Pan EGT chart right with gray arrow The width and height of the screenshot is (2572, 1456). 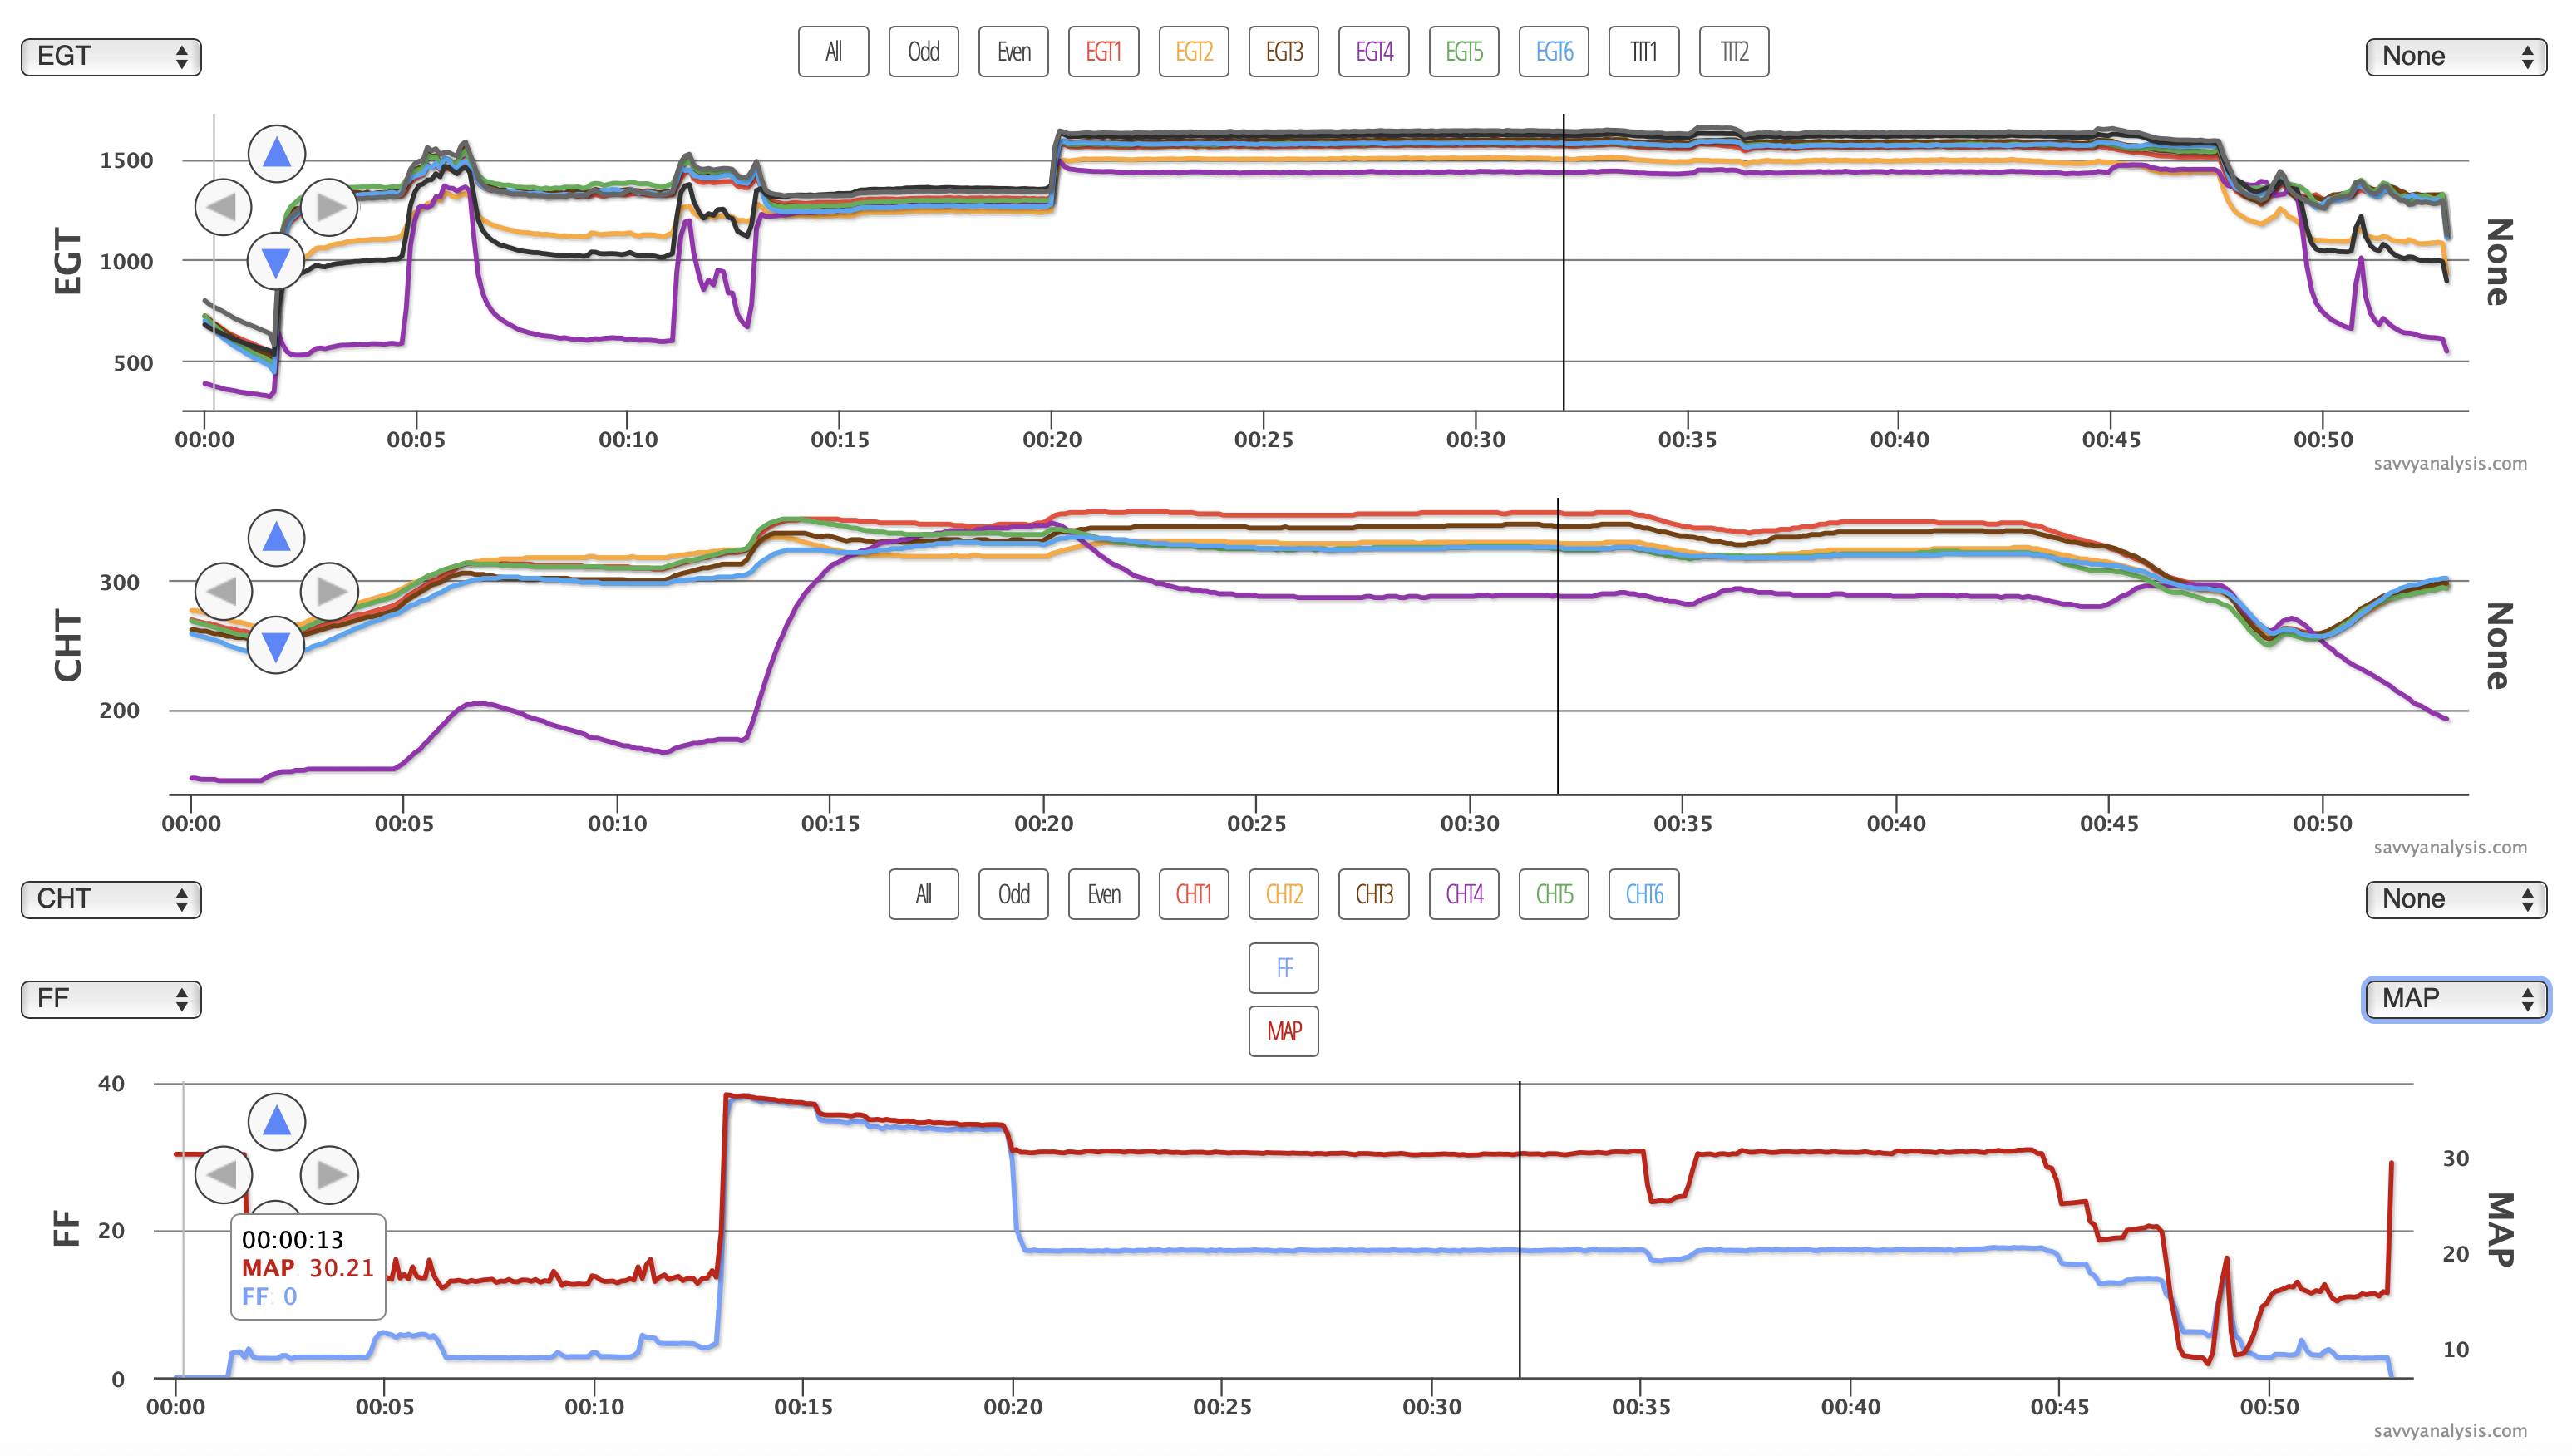[x=330, y=207]
